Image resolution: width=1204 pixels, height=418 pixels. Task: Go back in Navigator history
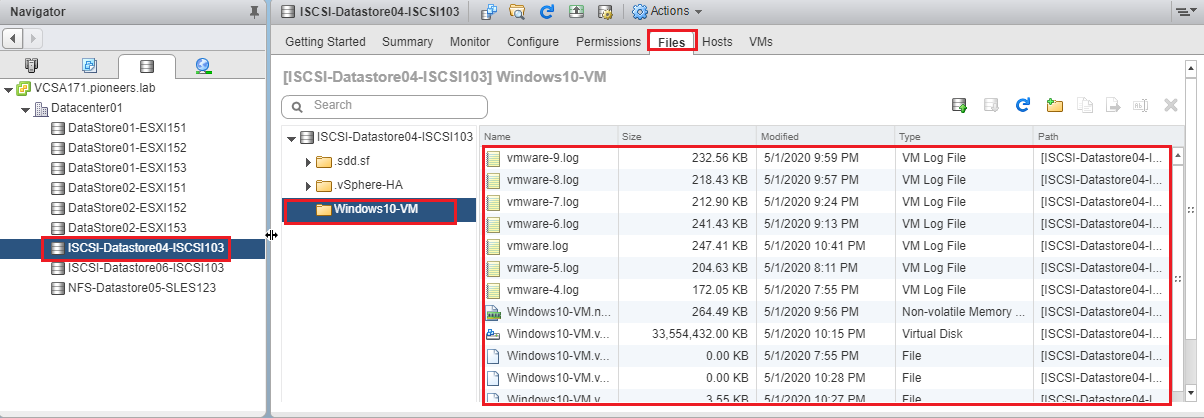click(x=12, y=38)
